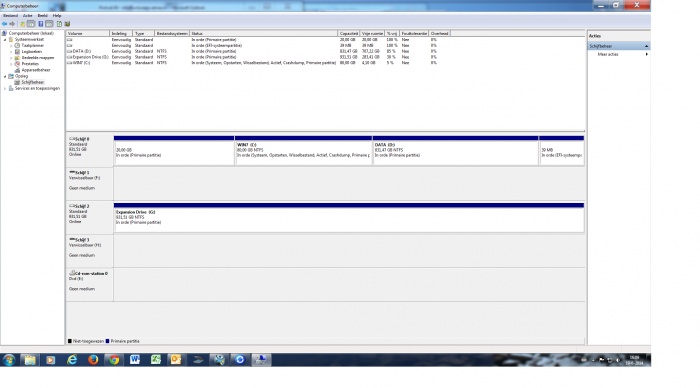Collapse the Schijfbeheer actions section

coord(646,46)
